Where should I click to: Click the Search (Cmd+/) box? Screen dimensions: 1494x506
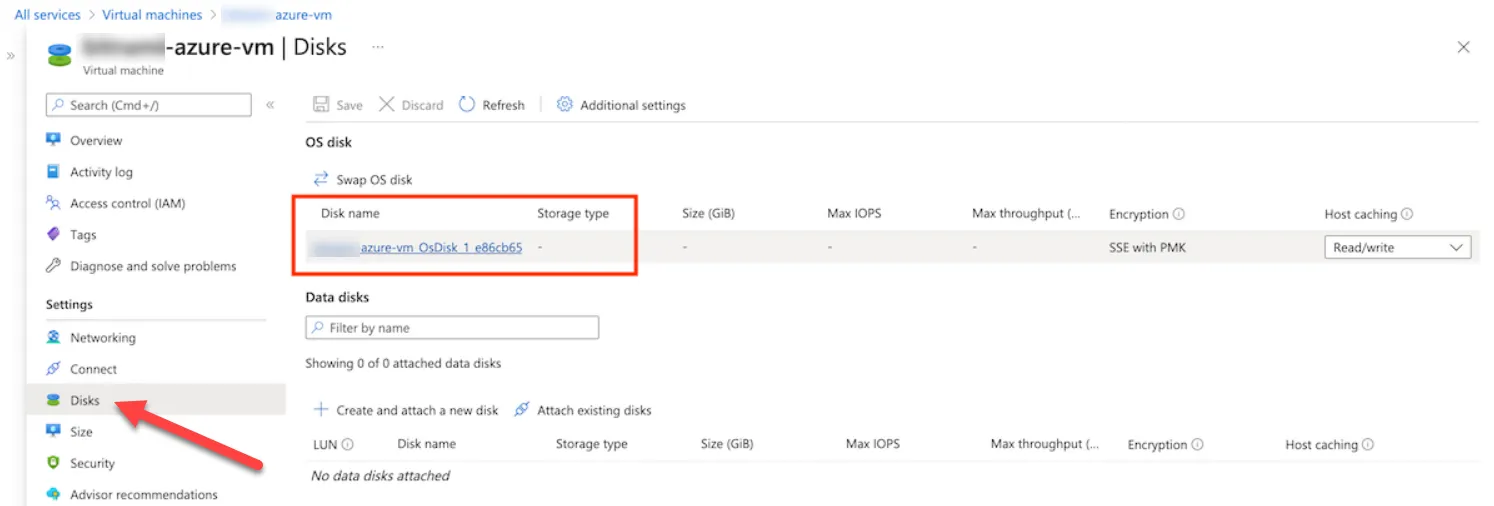pyautogui.click(x=149, y=105)
